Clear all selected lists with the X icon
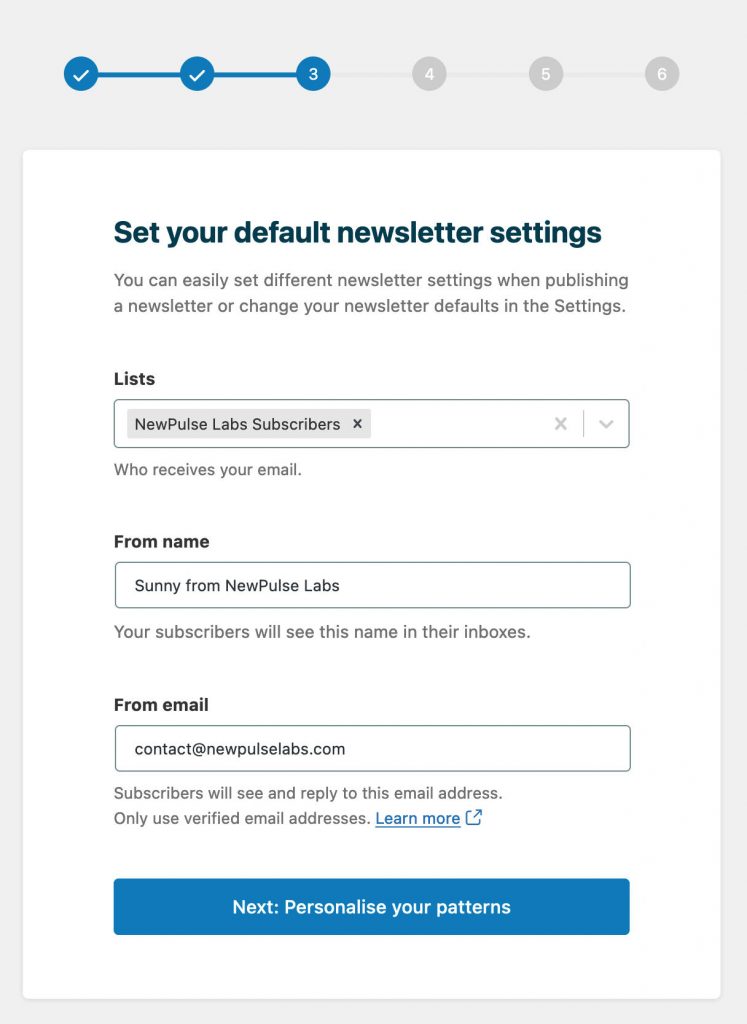The width and height of the screenshot is (747, 1024). pos(560,423)
